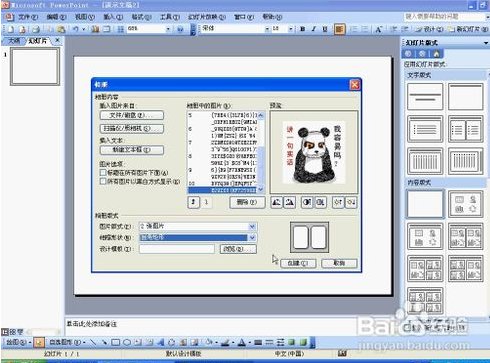Click the Select Objects pointer icon
490x363 pixels.
39,342
